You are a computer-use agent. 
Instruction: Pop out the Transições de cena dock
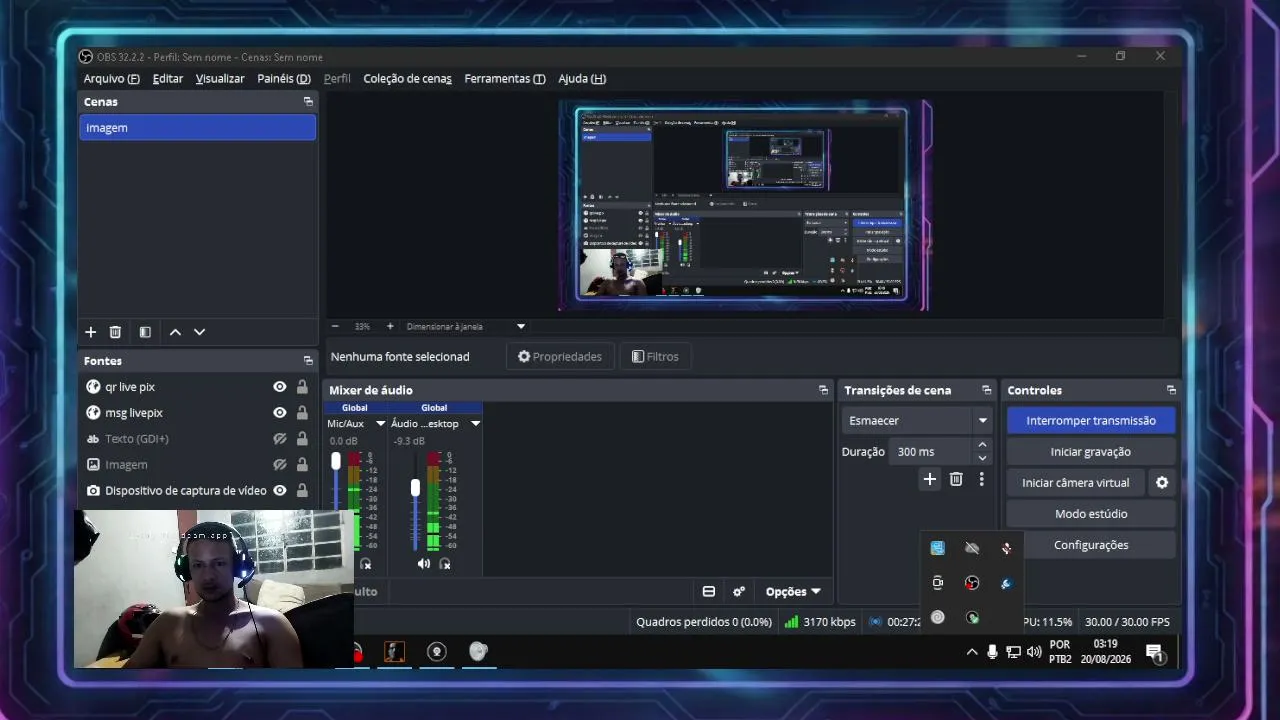click(986, 390)
